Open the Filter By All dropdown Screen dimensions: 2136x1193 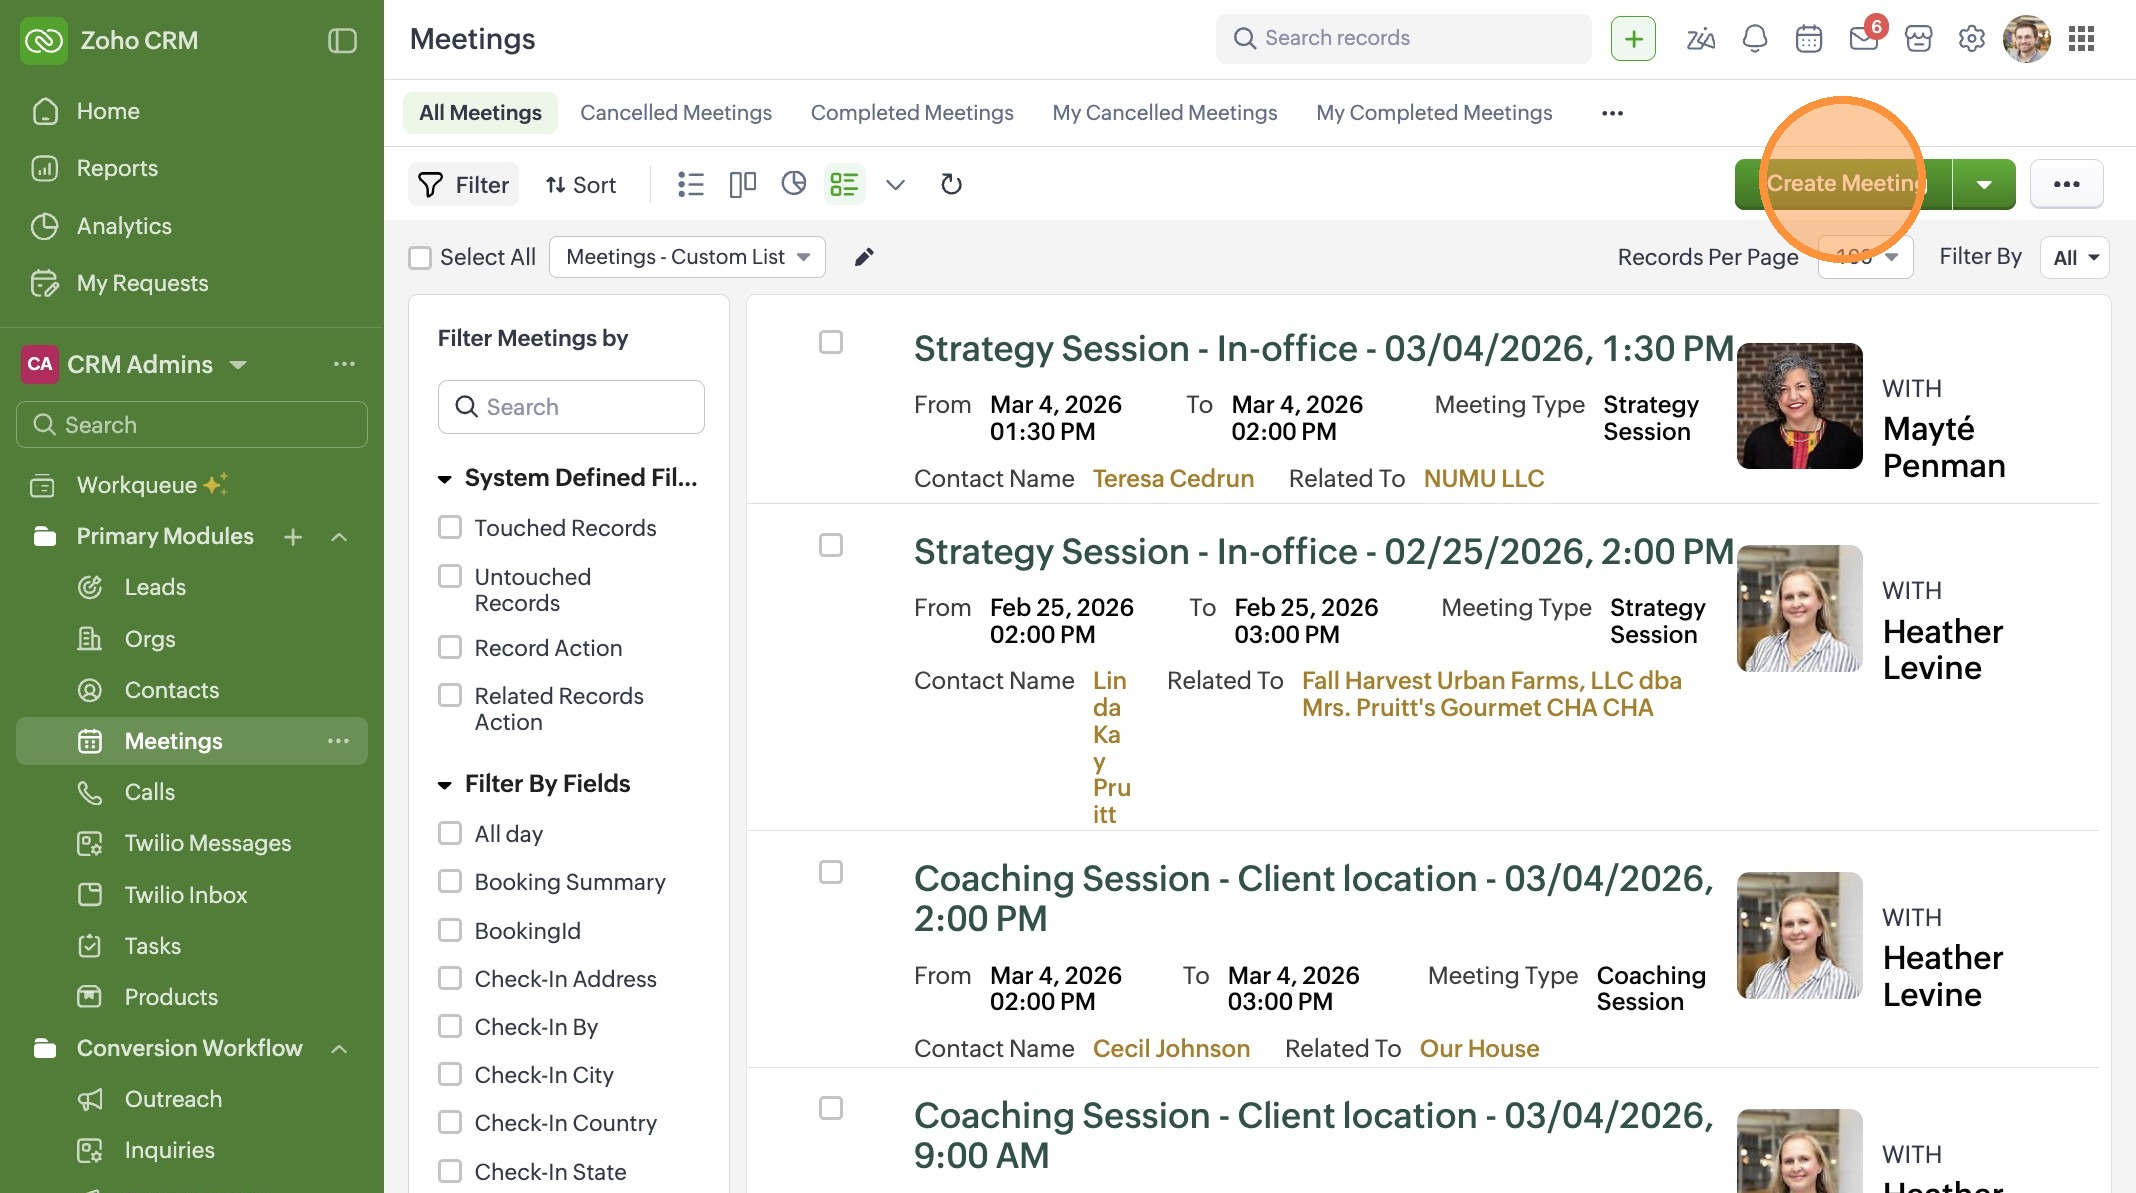pos(2075,258)
